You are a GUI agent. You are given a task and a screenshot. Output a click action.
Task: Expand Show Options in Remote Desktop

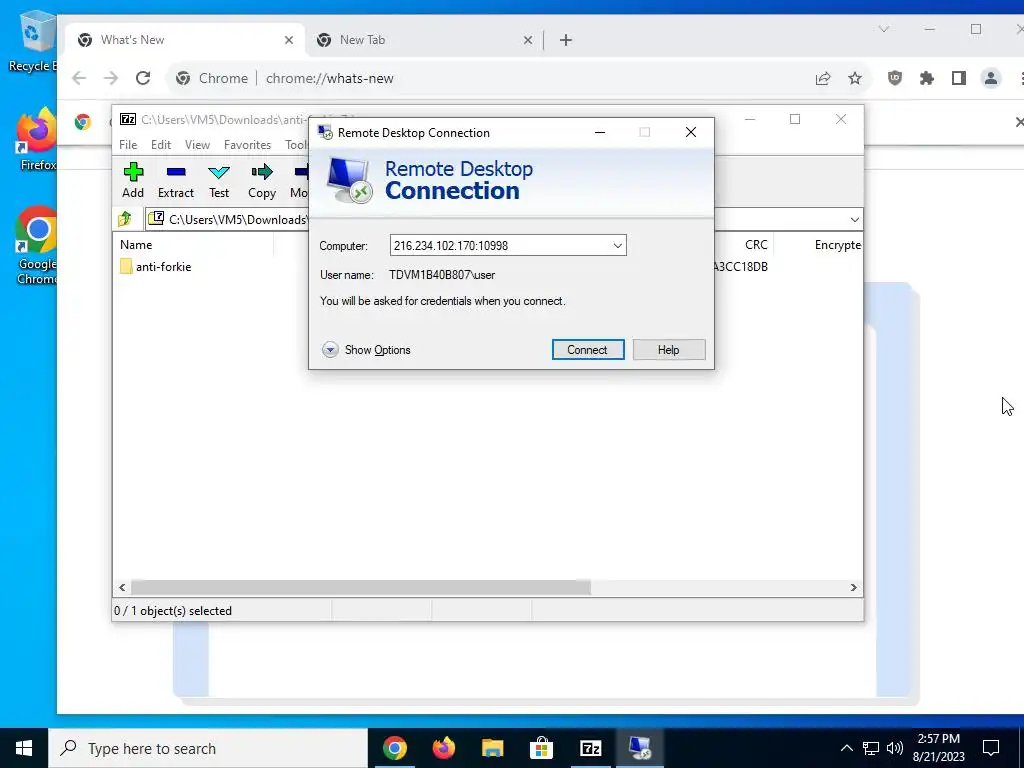tap(366, 350)
